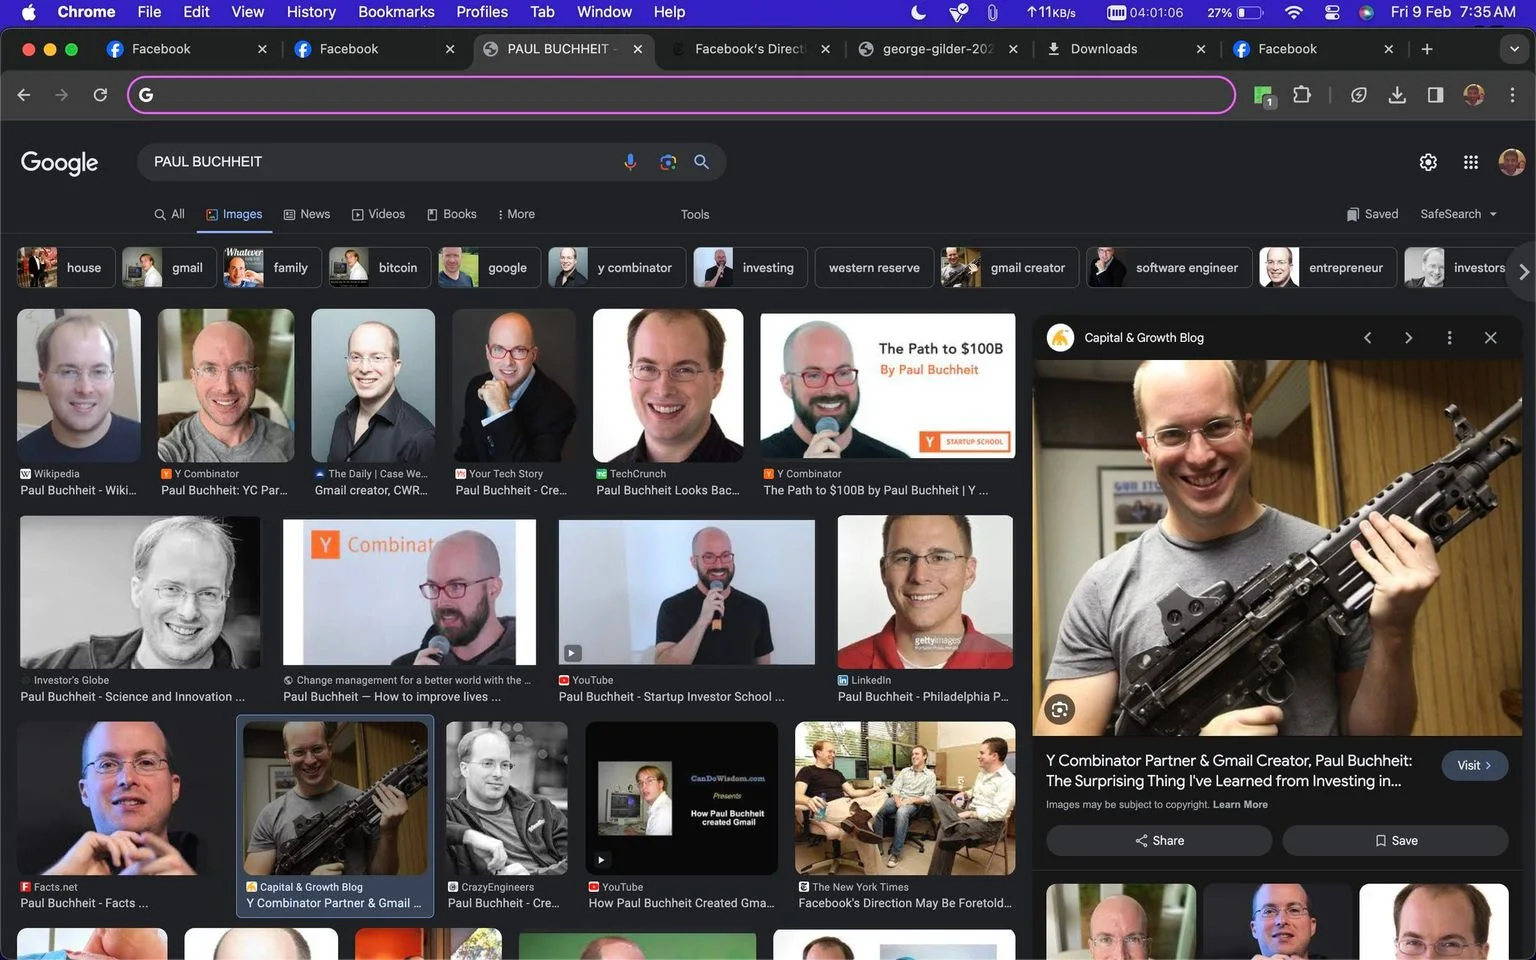Open the Google apps grid
The height and width of the screenshot is (960, 1536).
point(1470,162)
